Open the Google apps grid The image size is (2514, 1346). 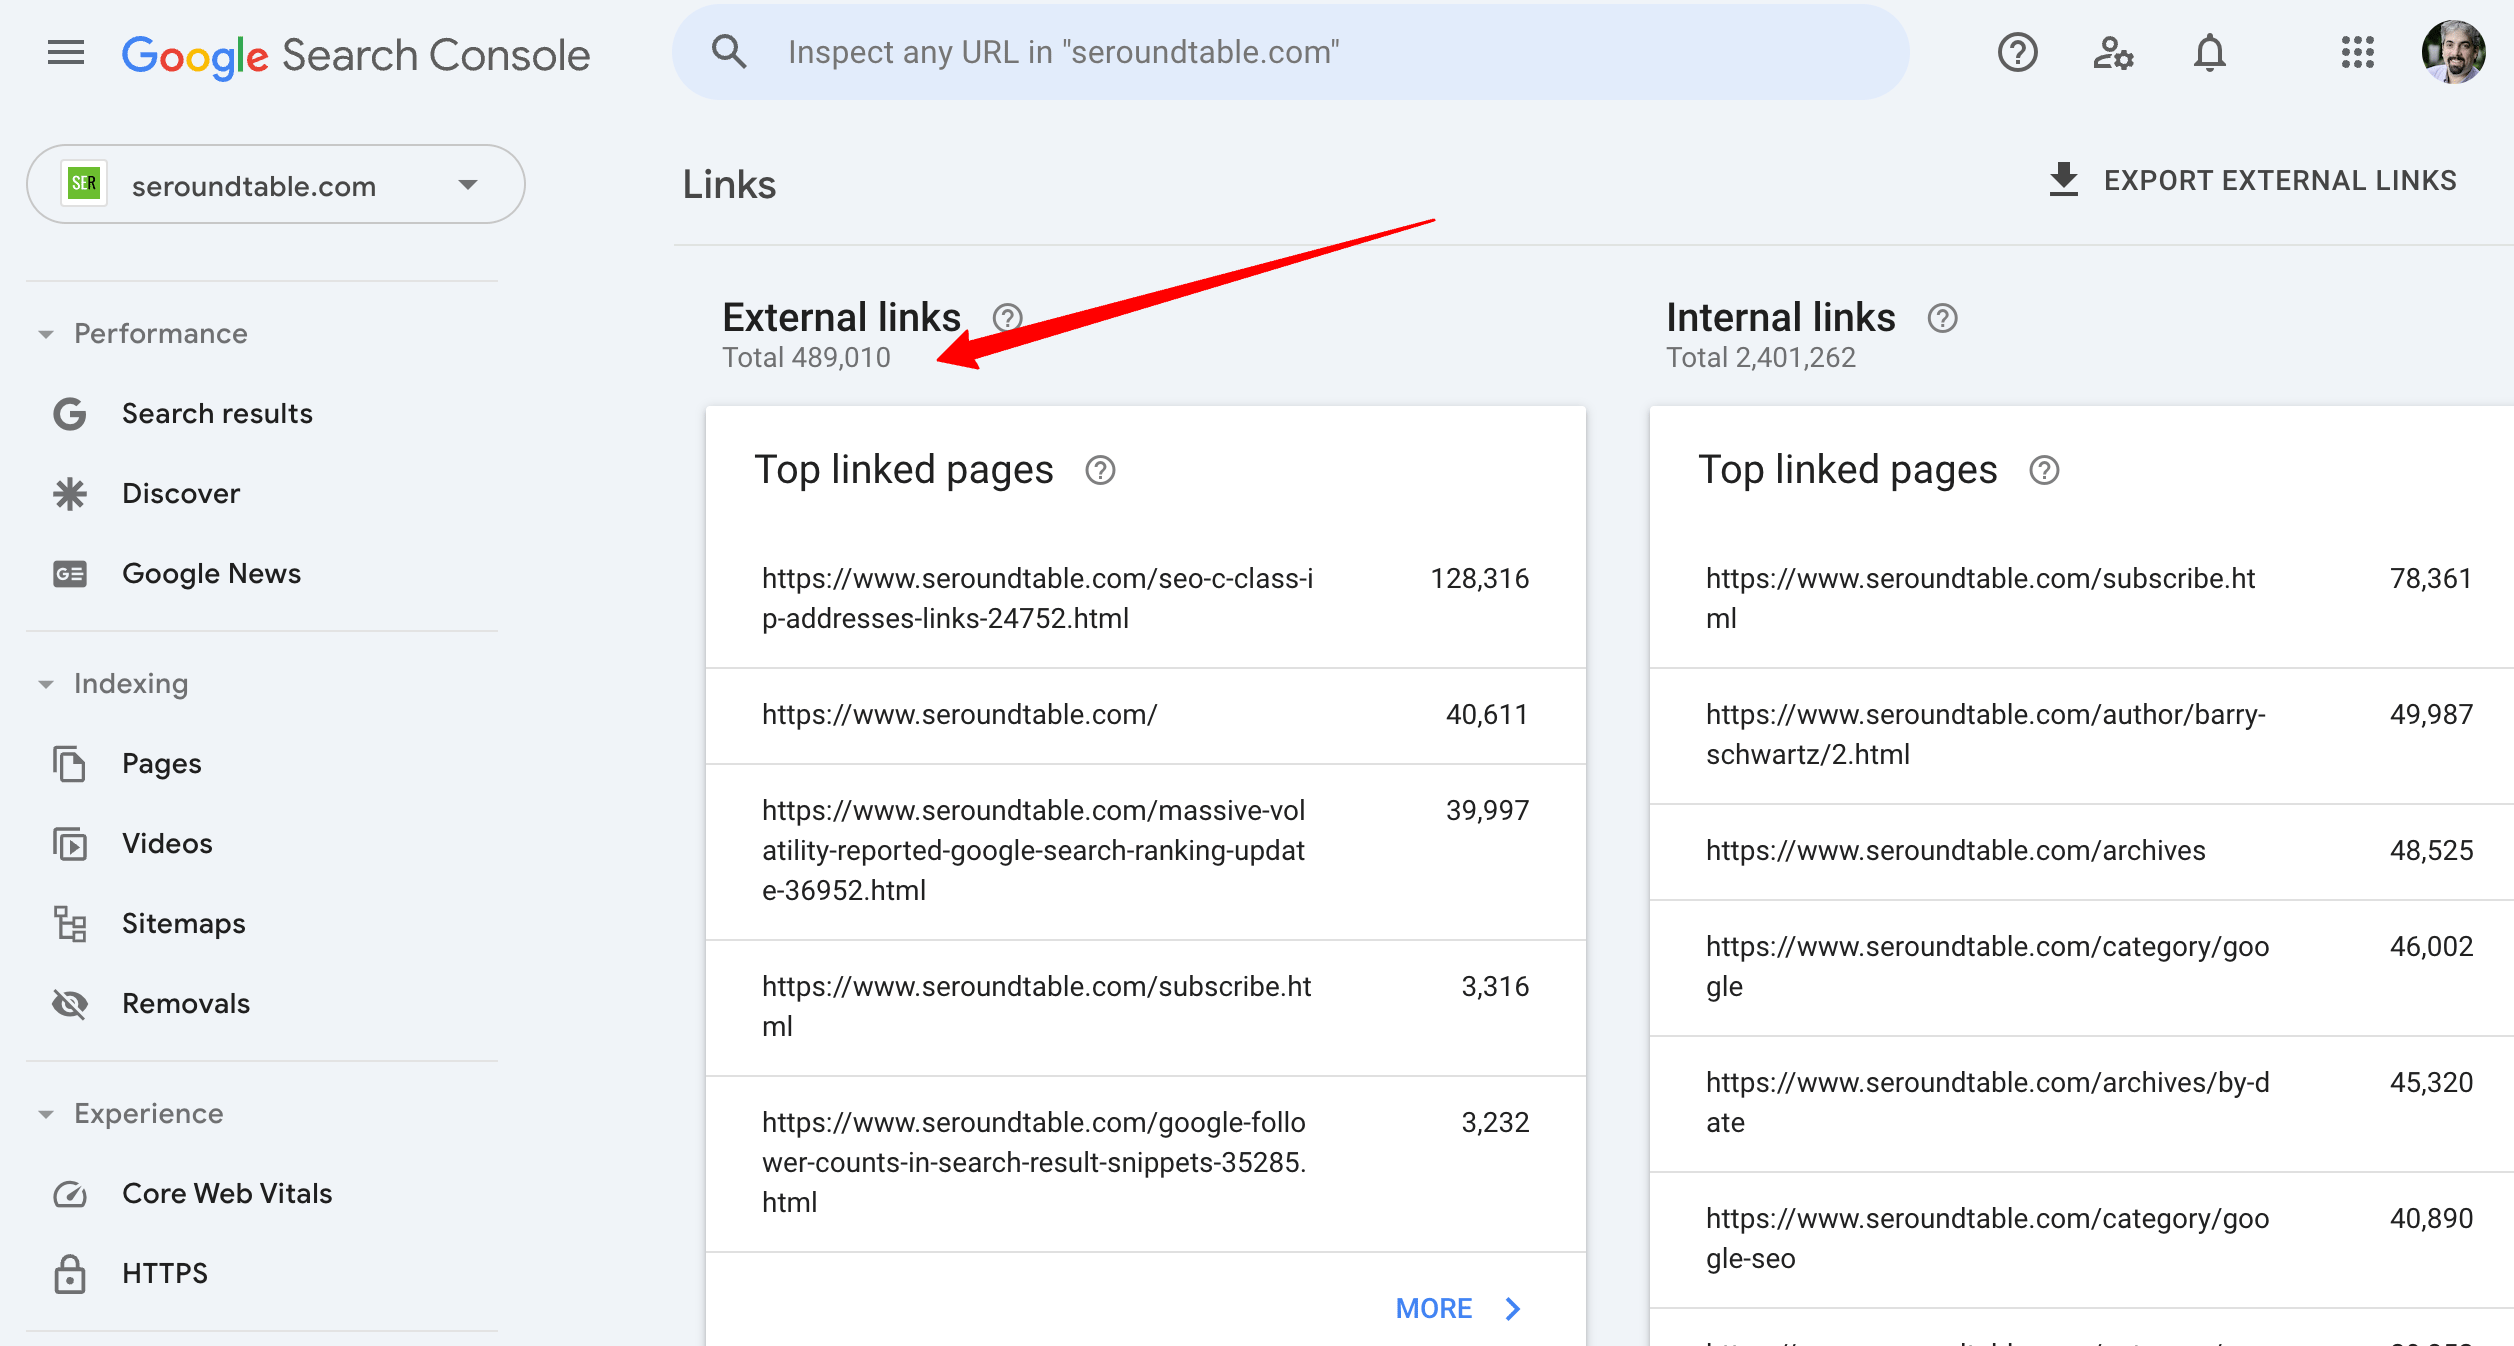[x=2357, y=52]
